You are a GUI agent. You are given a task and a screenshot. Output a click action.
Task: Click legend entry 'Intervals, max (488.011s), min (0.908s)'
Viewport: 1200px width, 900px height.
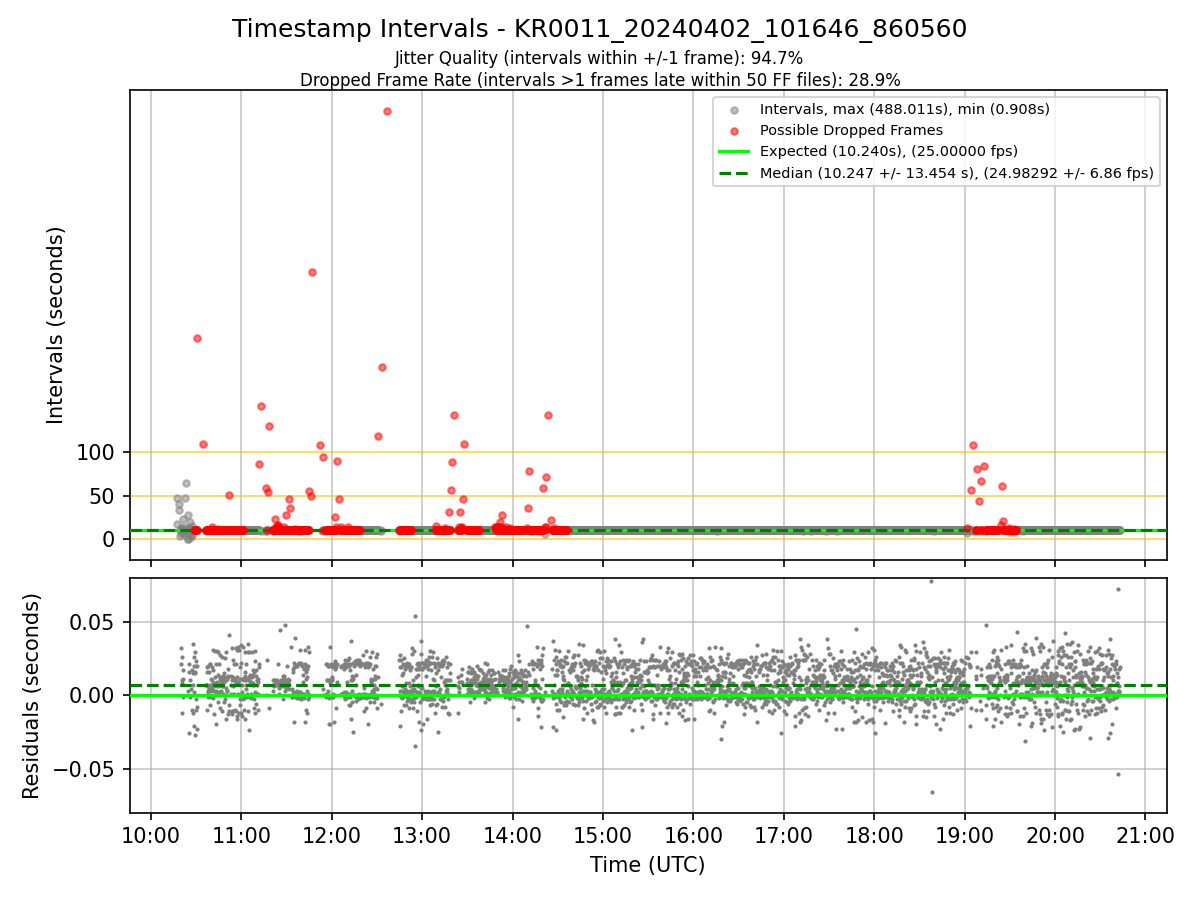pyautogui.click(x=905, y=109)
